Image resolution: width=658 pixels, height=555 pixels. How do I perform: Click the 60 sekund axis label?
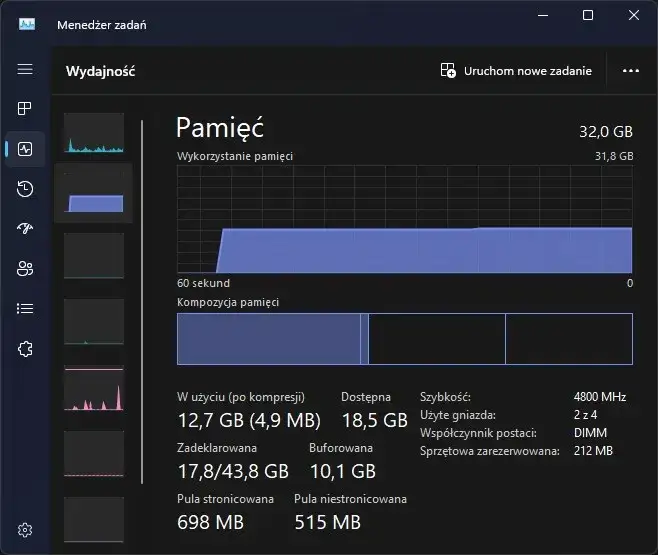[x=204, y=283]
